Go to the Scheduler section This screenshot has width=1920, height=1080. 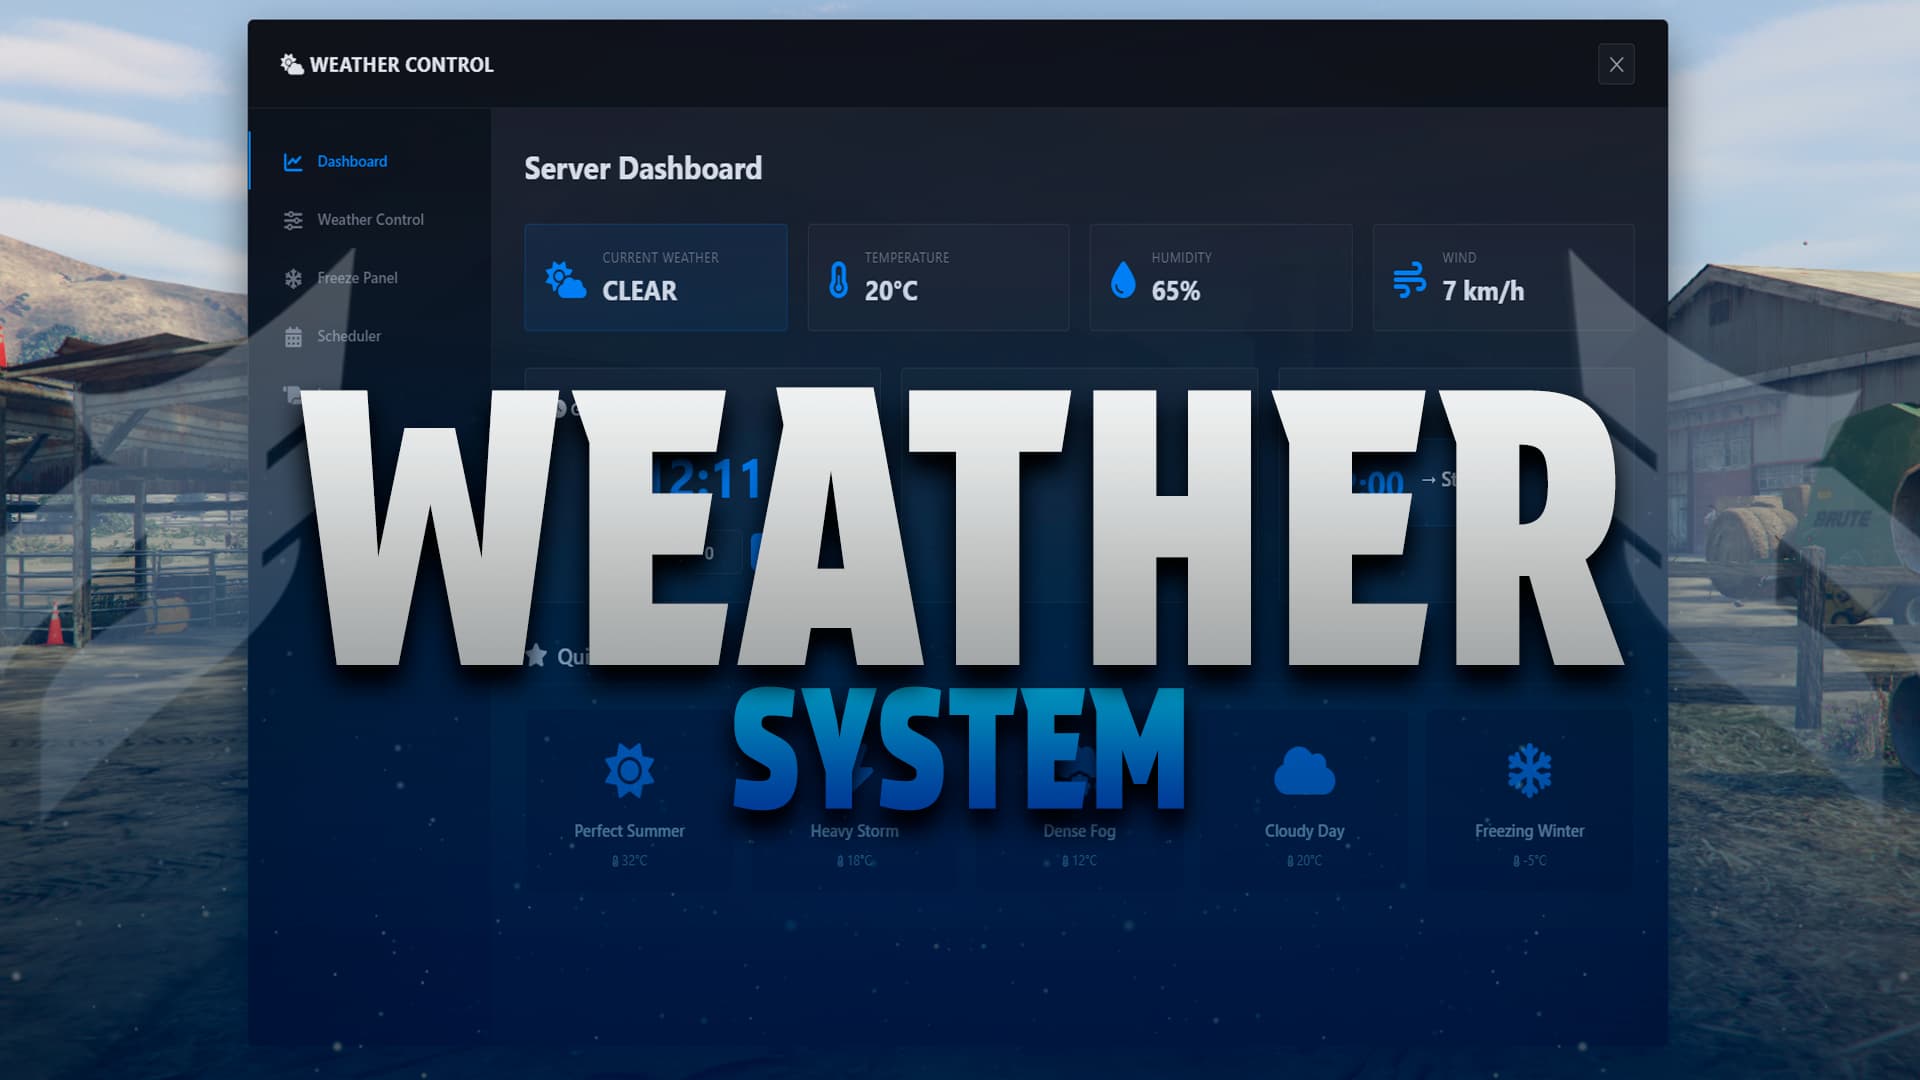[x=348, y=336]
